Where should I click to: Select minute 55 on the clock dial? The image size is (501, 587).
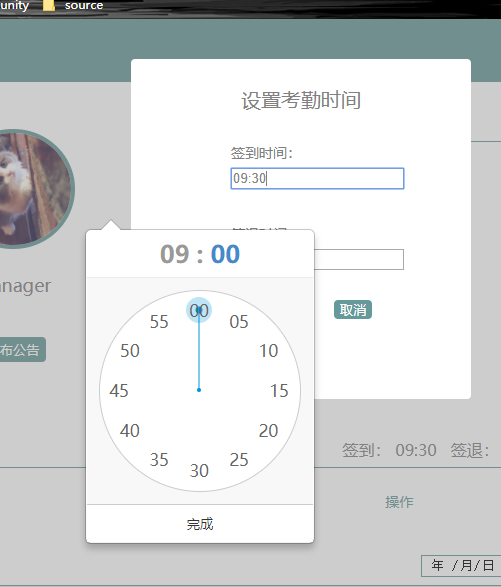pyautogui.click(x=159, y=322)
